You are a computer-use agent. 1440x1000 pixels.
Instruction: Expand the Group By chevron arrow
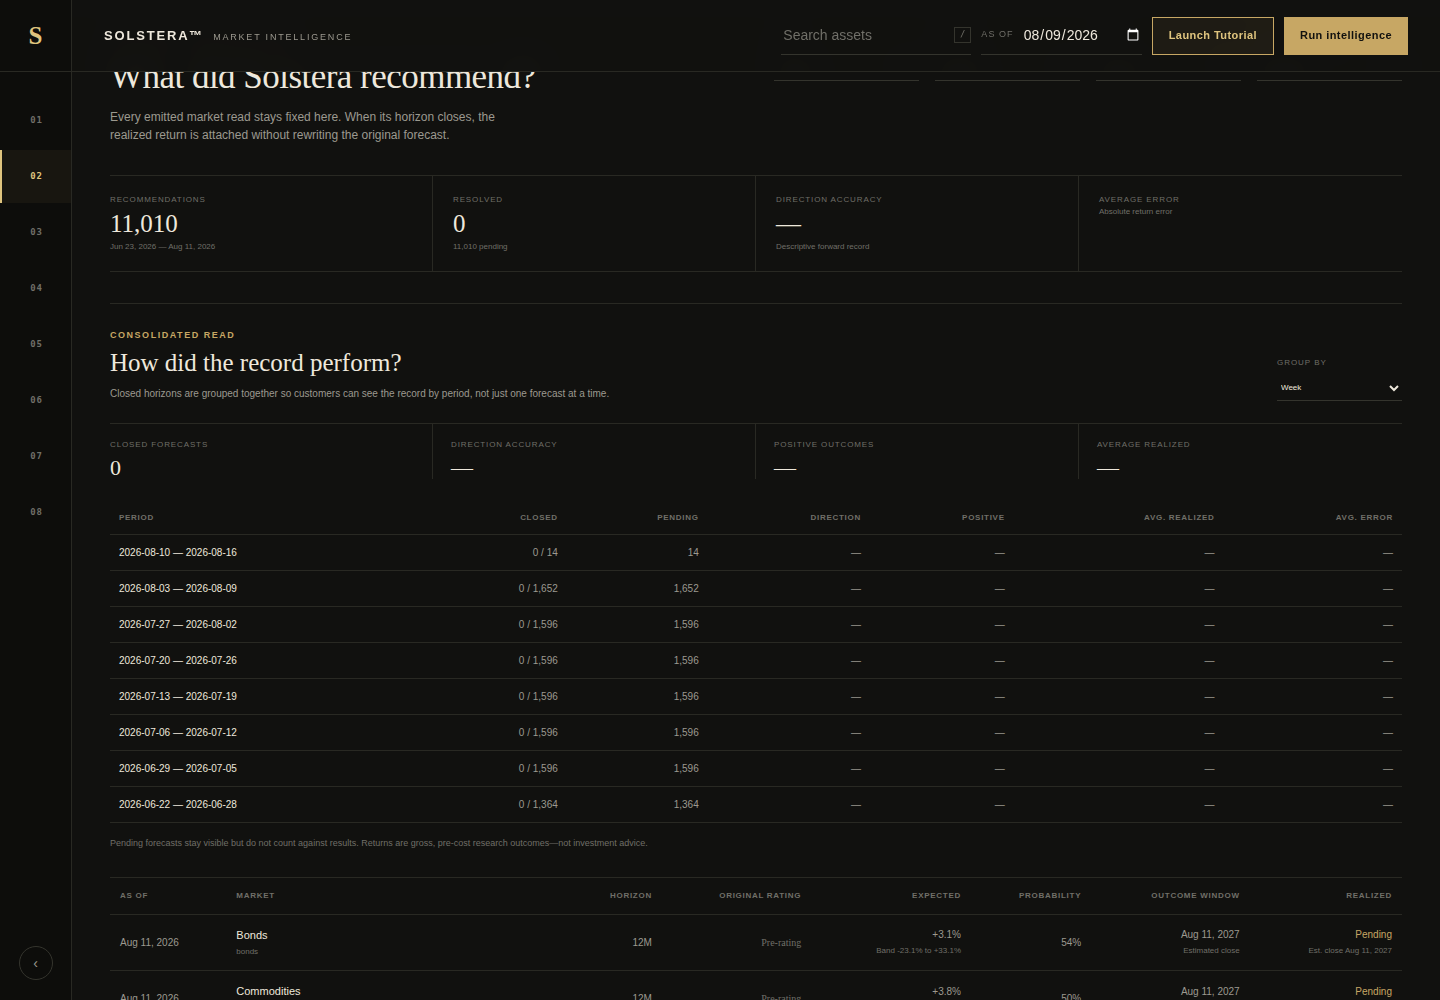(1394, 388)
